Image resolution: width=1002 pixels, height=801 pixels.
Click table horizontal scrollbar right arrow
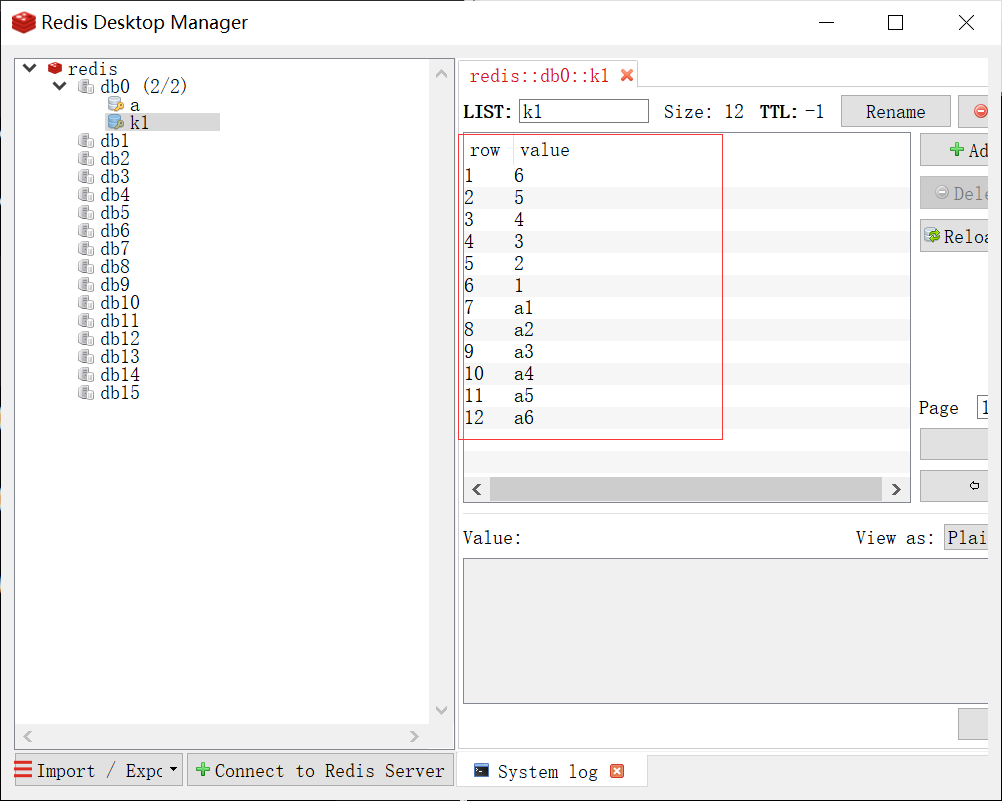[x=896, y=489]
